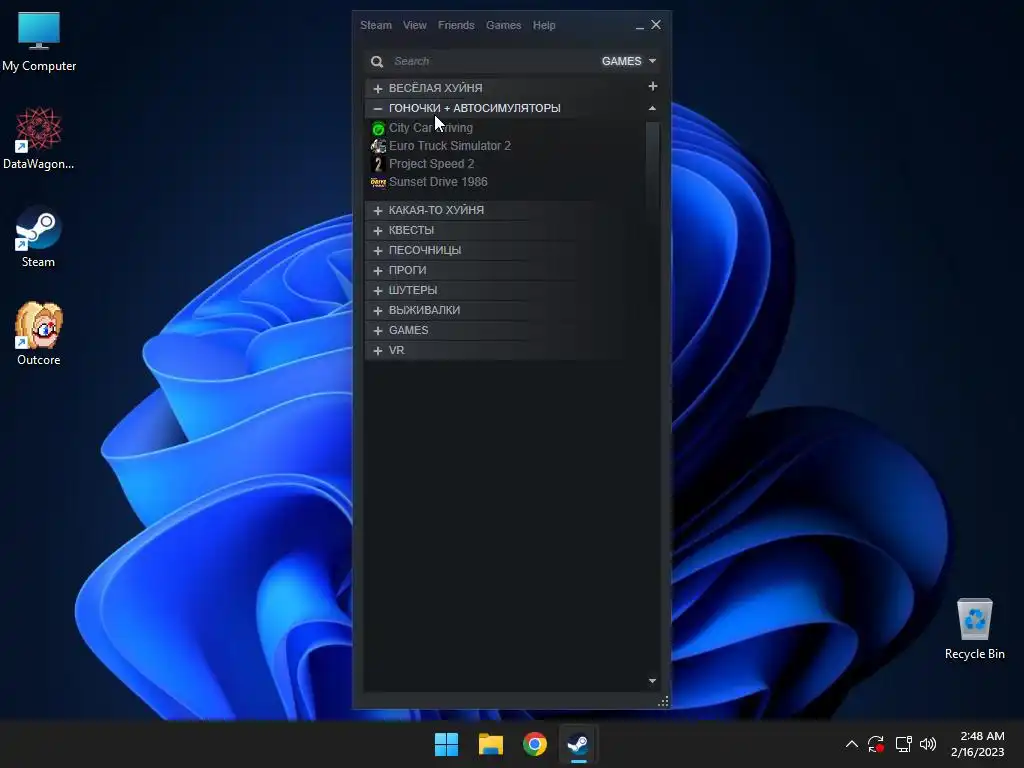1024x768 pixels.
Task: Click the scrollbar up arrow
Action: (652, 108)
